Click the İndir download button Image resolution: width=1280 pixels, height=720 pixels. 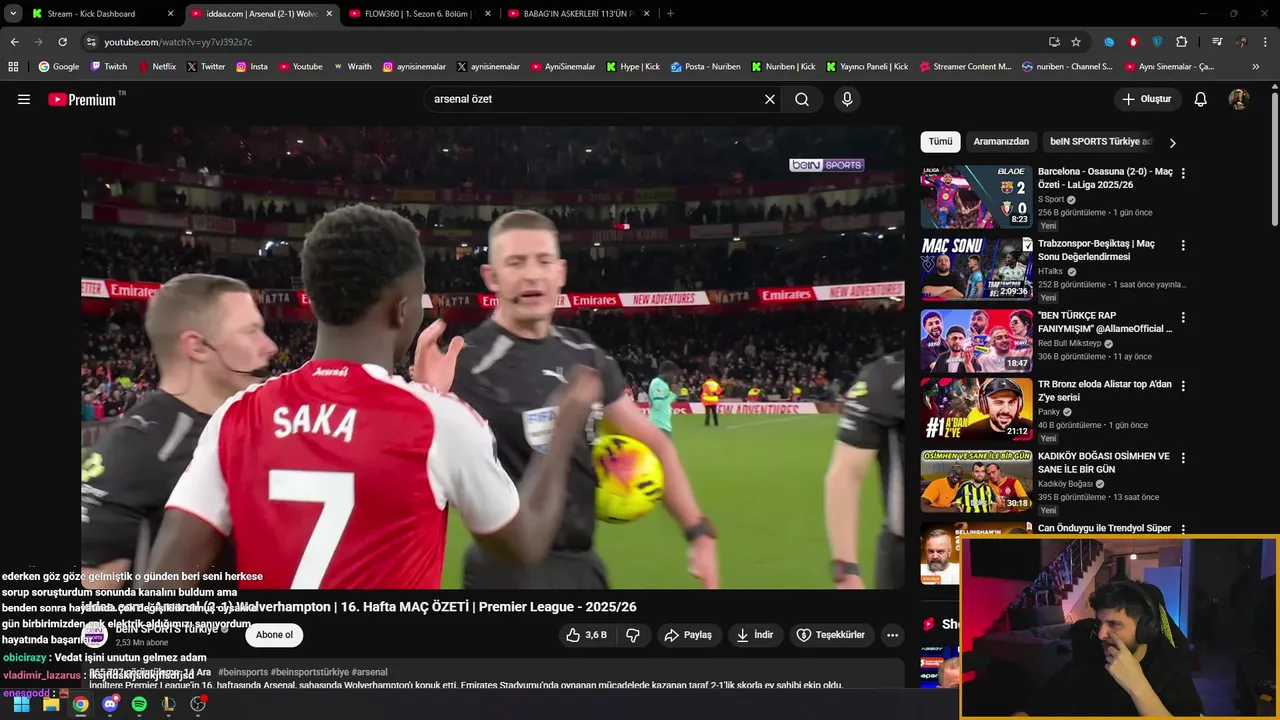(x=755, y=635)
